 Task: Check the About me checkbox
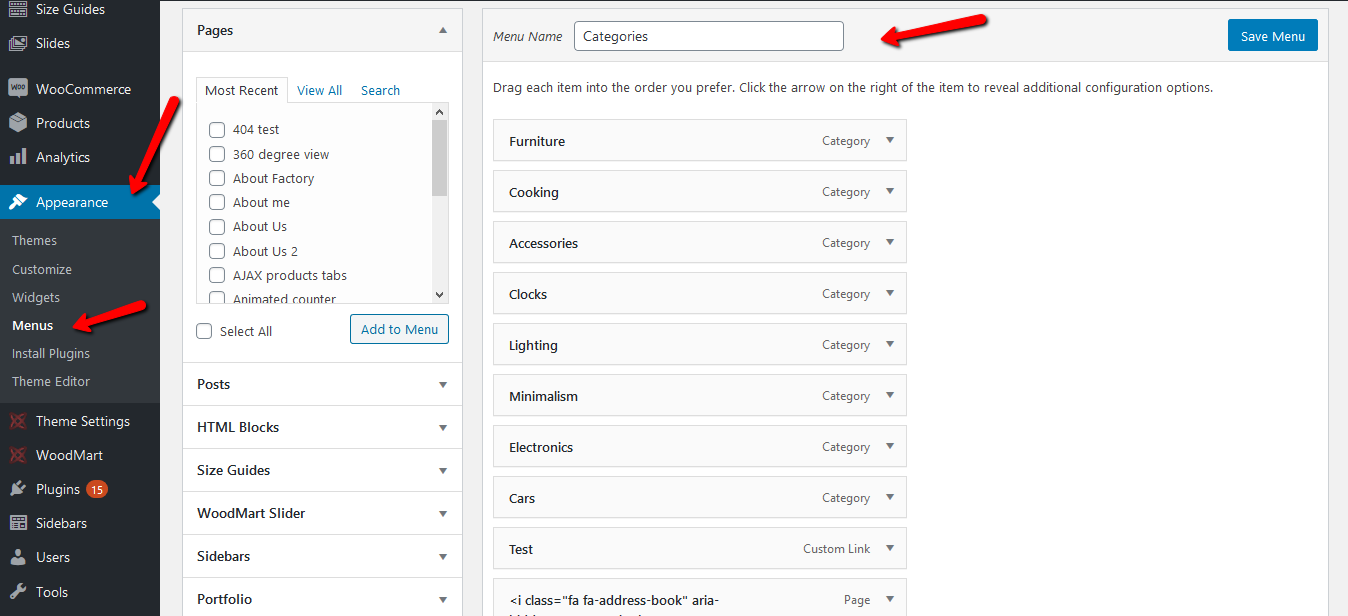[216, 202]
